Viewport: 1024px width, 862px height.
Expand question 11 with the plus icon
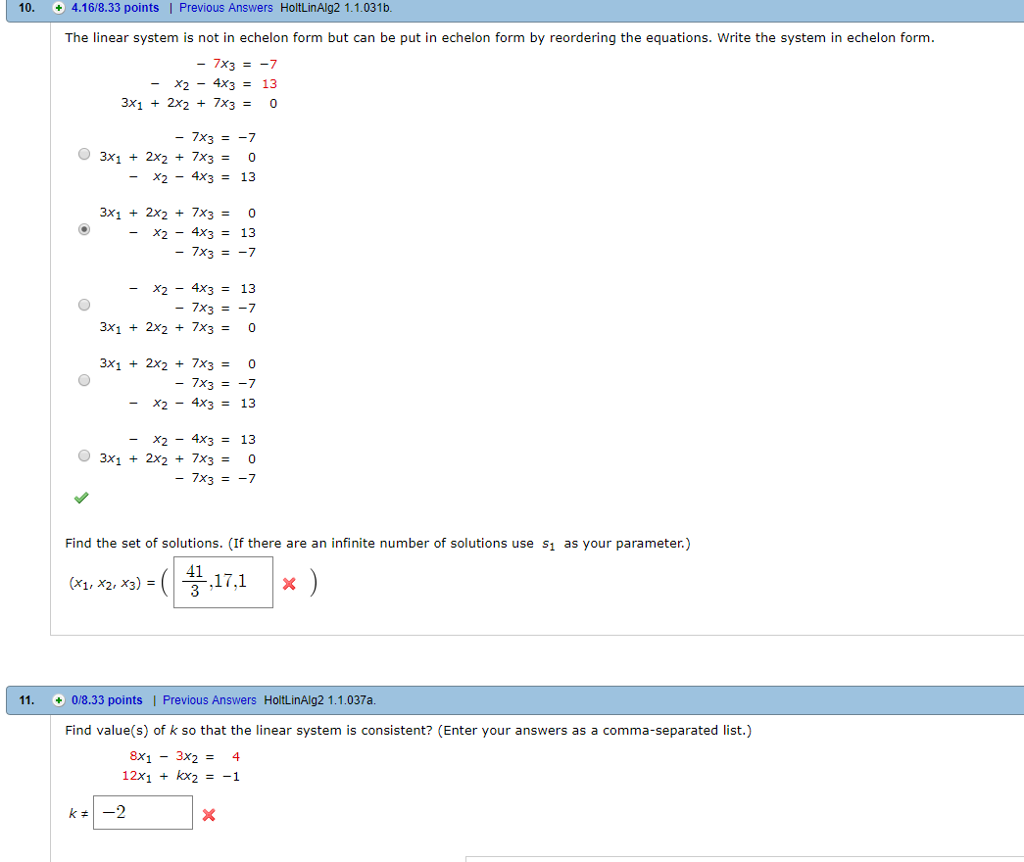click(x=59, y=700)
